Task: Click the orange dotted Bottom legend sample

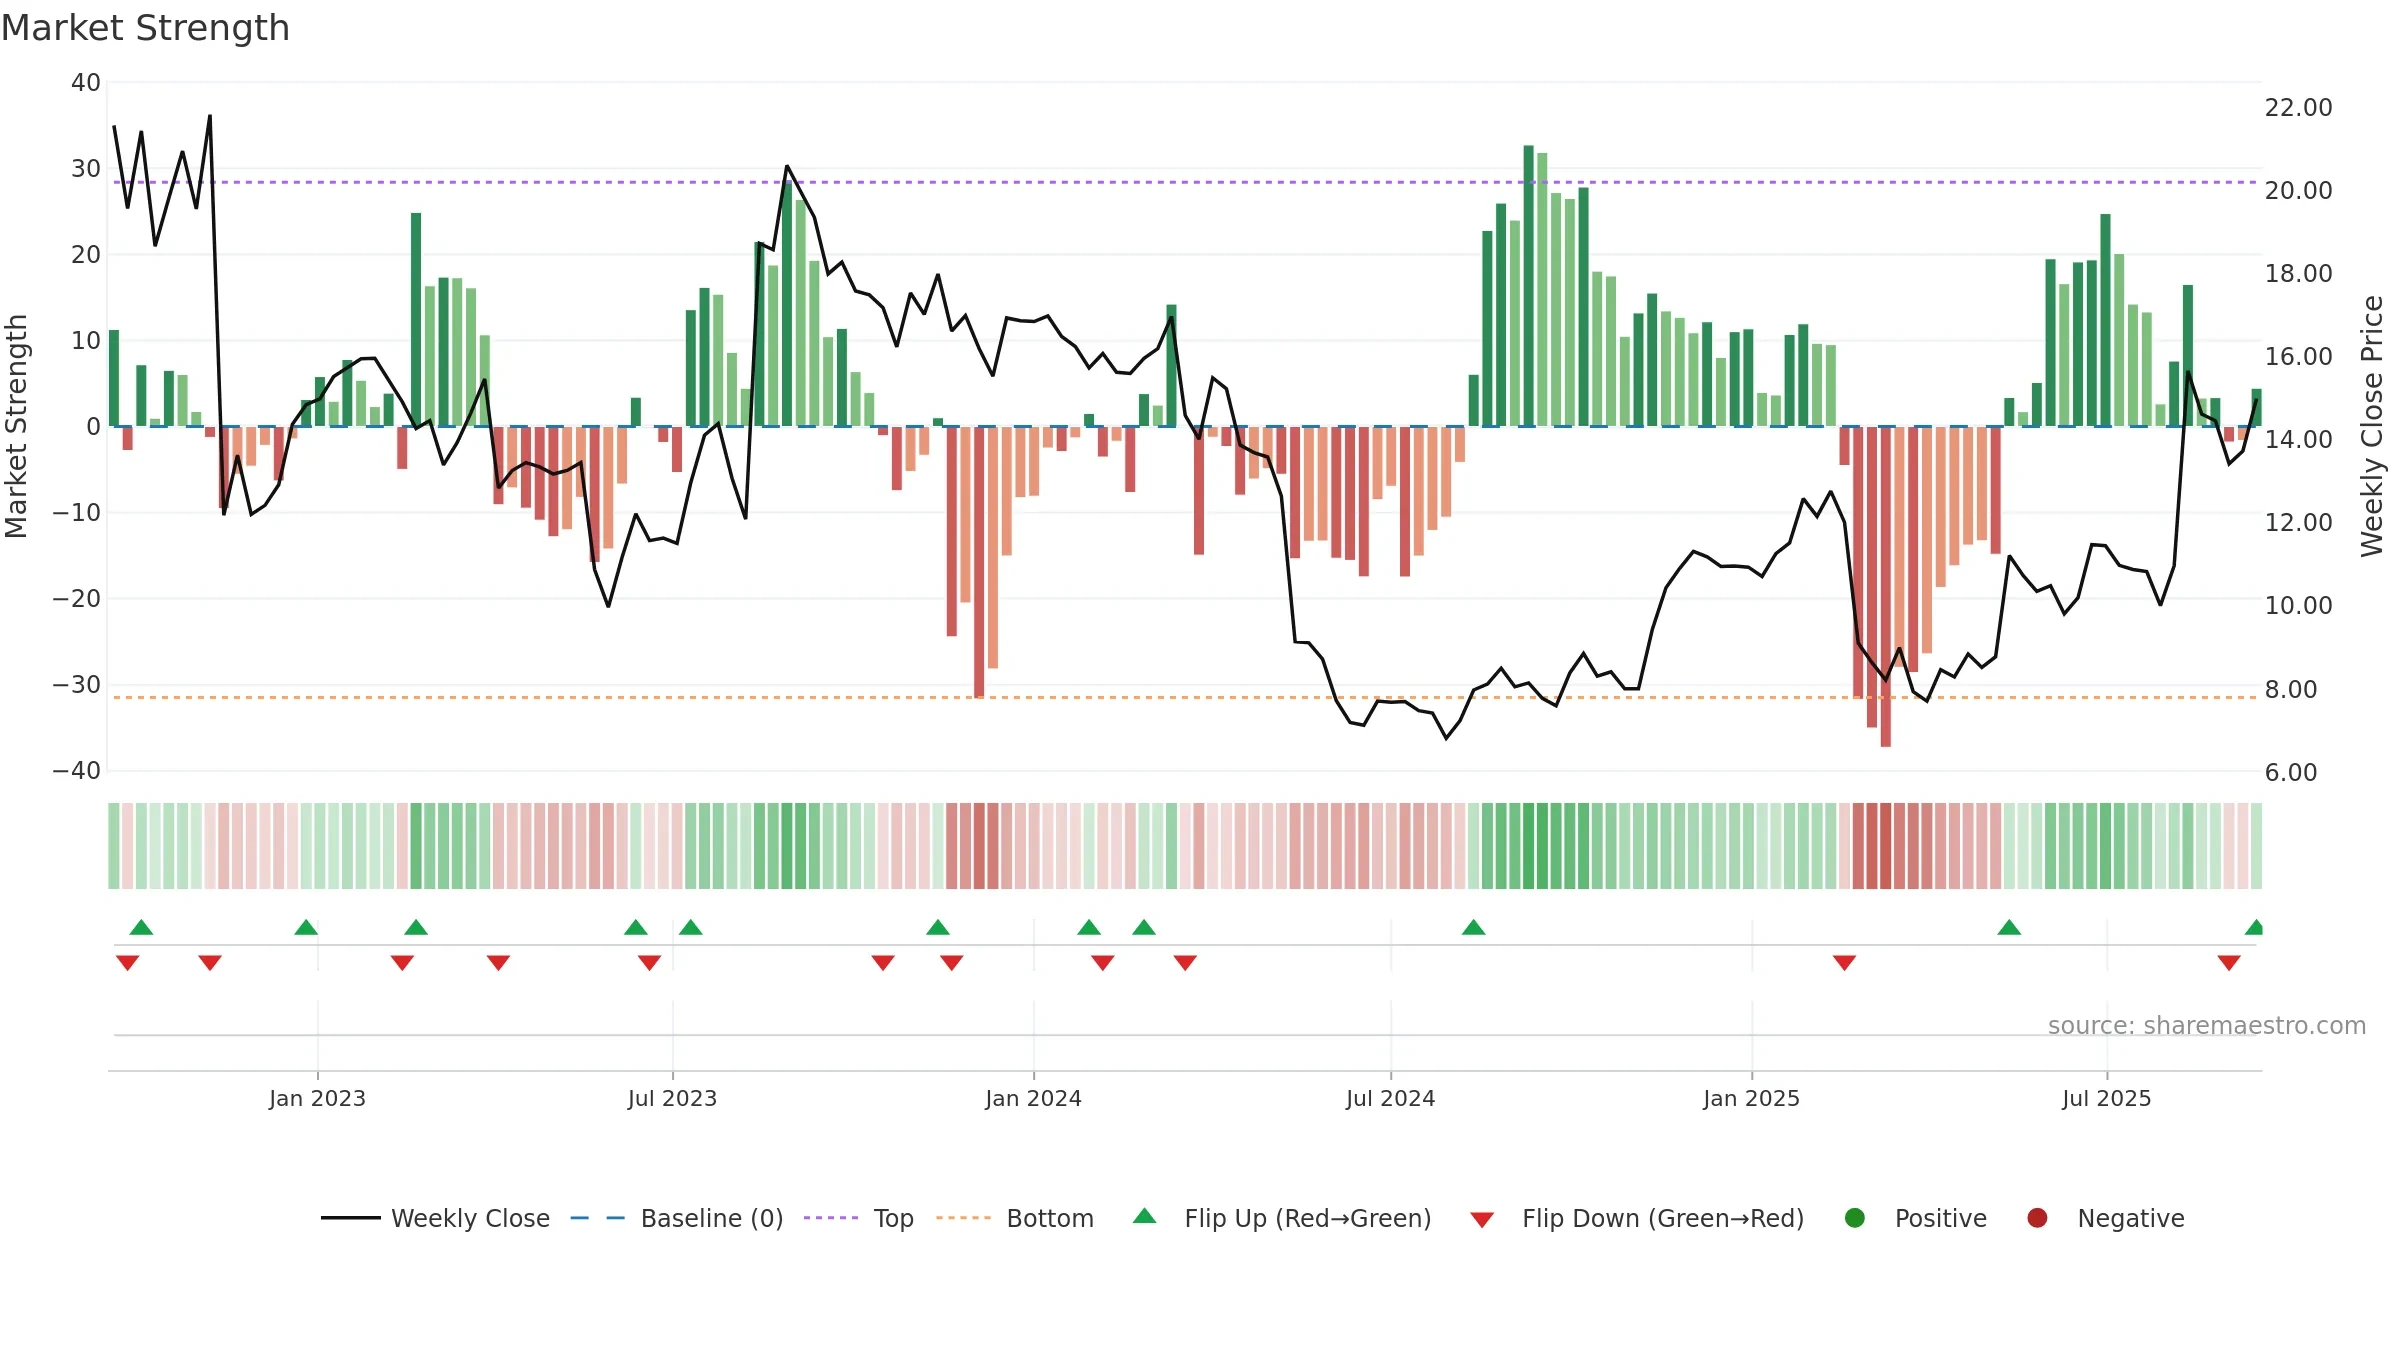Action: (963, 1218)
